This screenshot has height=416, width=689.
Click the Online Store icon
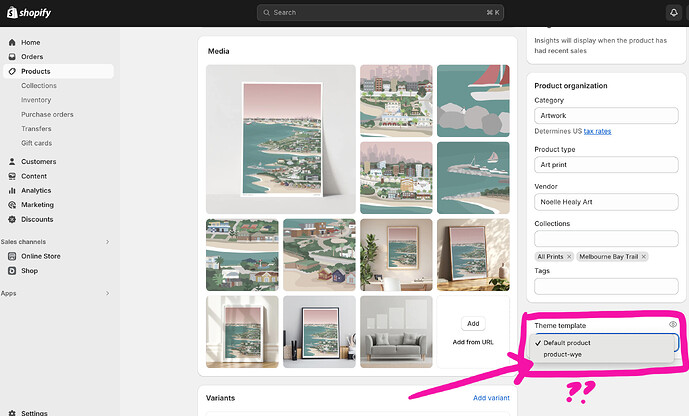(x=12, y=256)
